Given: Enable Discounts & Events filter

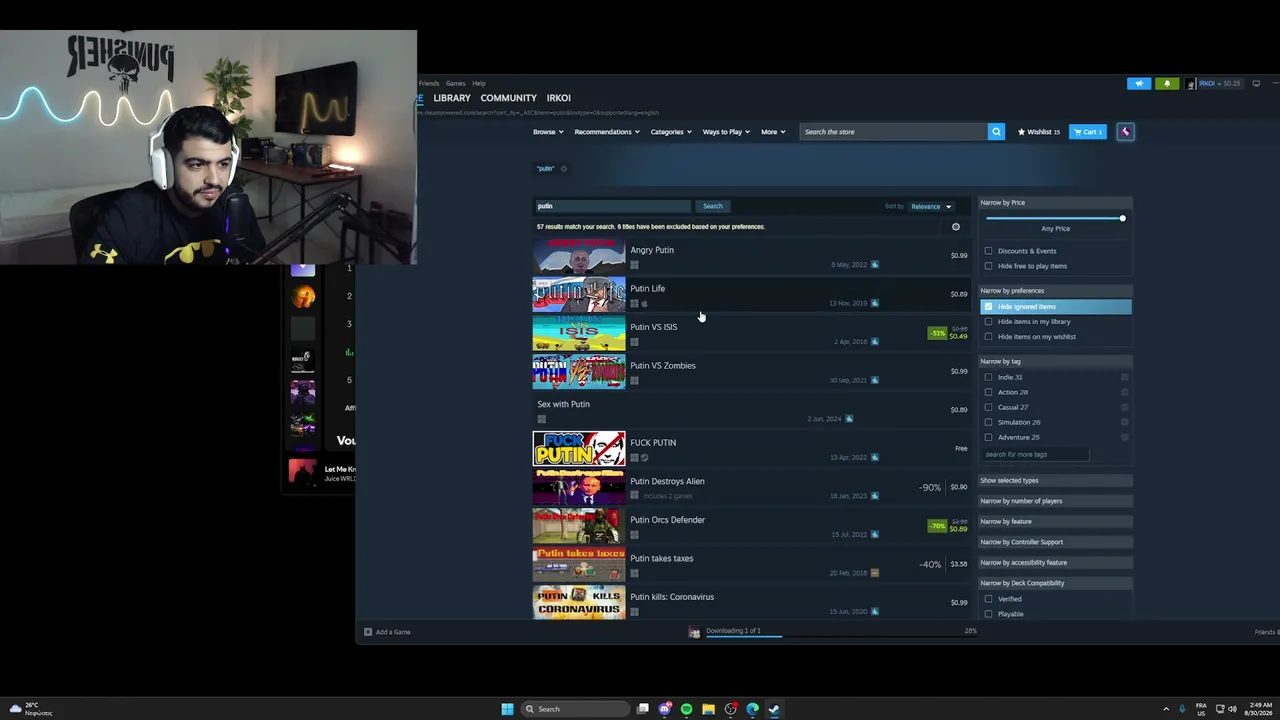Looking at the screenshot, I should [x=989, y=251].
